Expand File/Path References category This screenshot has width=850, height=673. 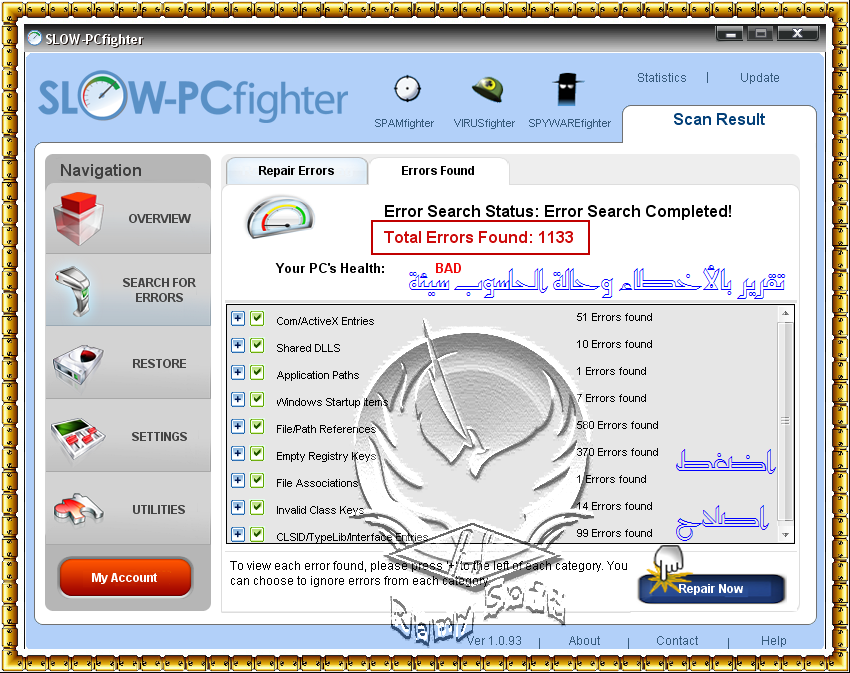click(237, 427)
